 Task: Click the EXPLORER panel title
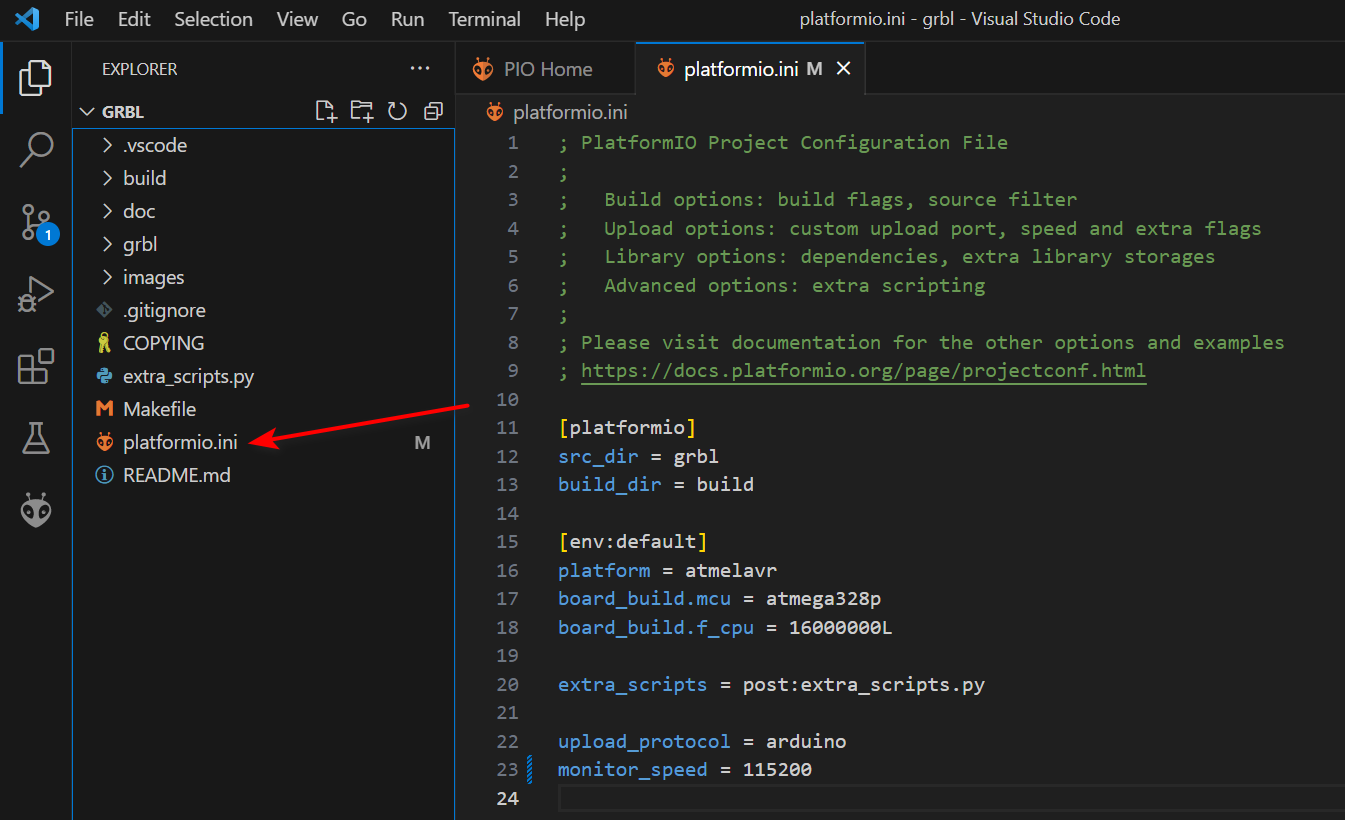[139, 69]
